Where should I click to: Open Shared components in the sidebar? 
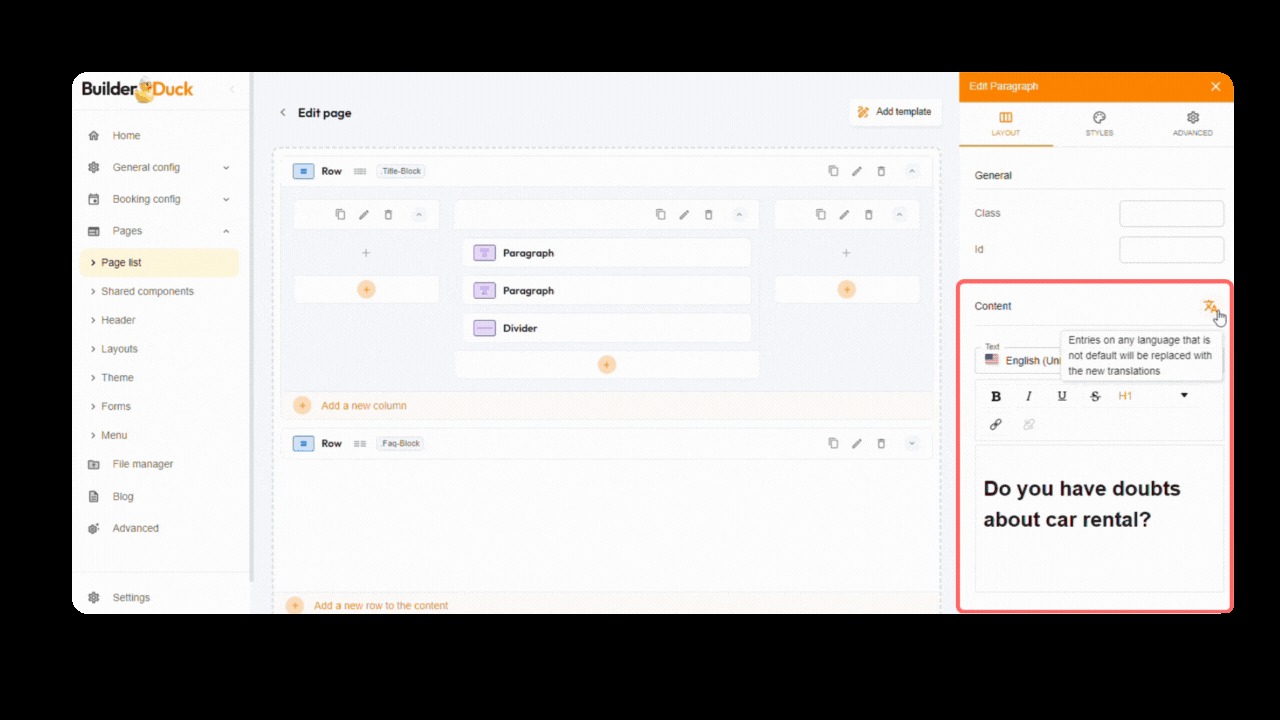(147, 291)
